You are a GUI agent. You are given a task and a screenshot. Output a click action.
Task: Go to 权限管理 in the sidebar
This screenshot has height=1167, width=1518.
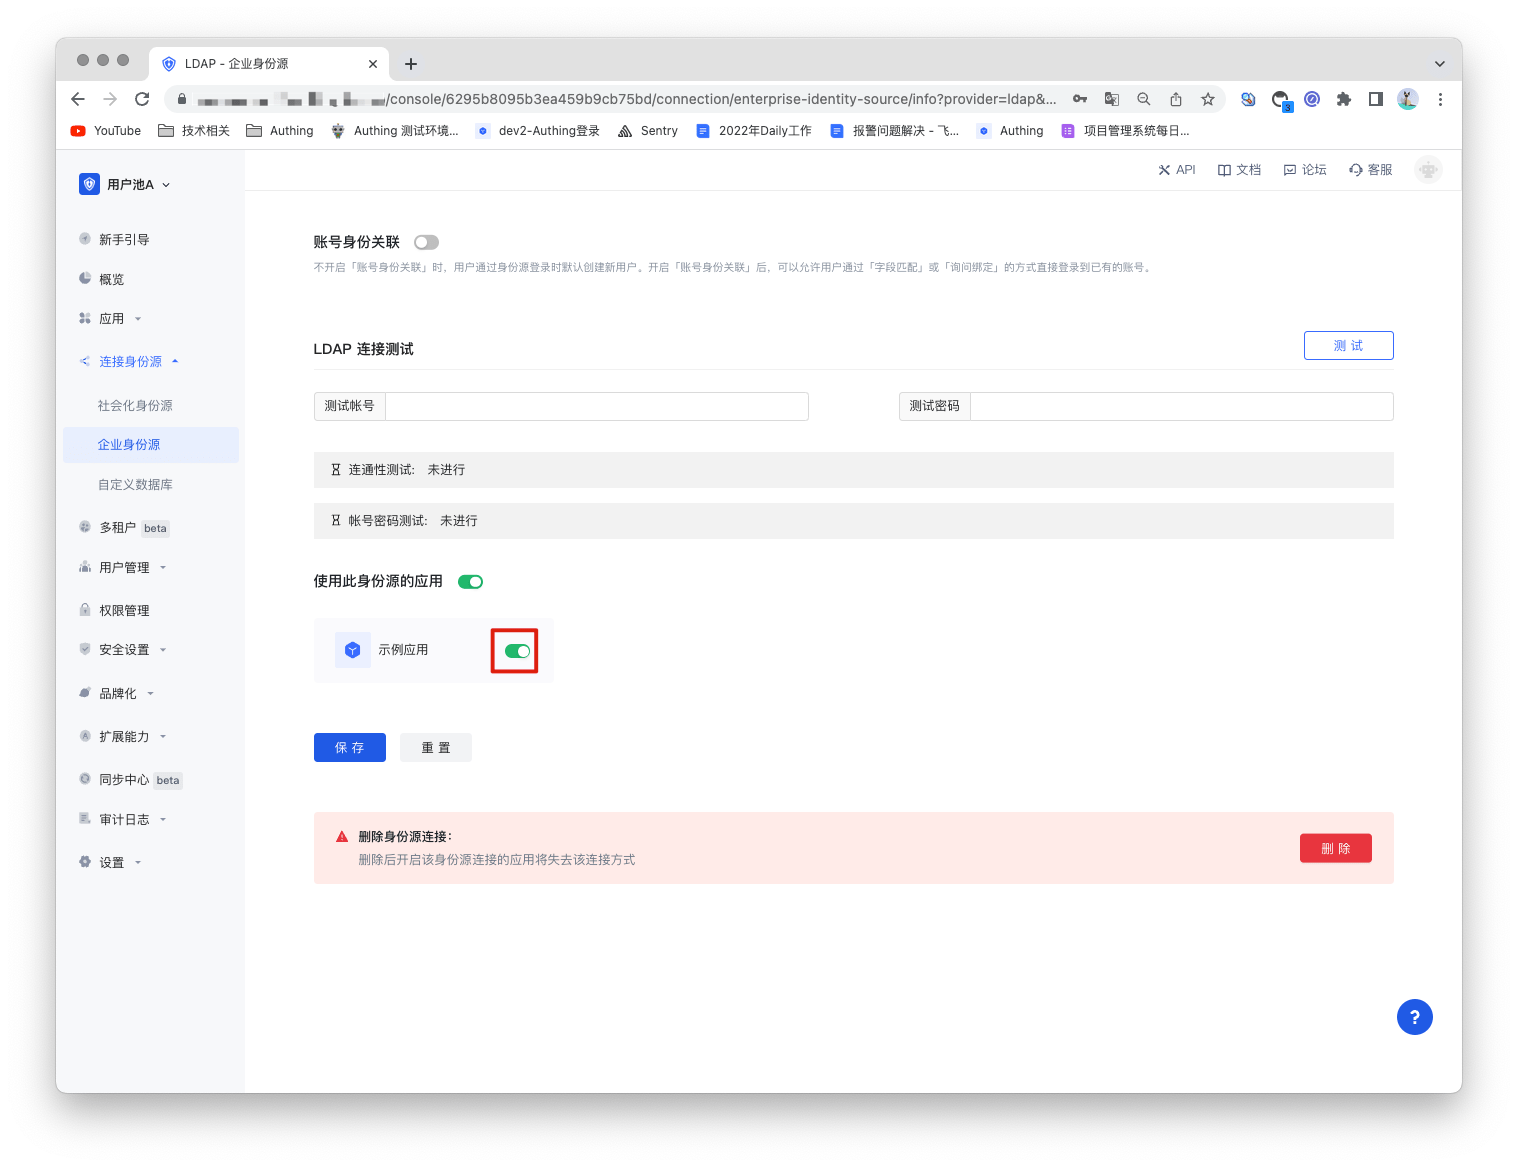pyautogui.click(x=124, y=610)
